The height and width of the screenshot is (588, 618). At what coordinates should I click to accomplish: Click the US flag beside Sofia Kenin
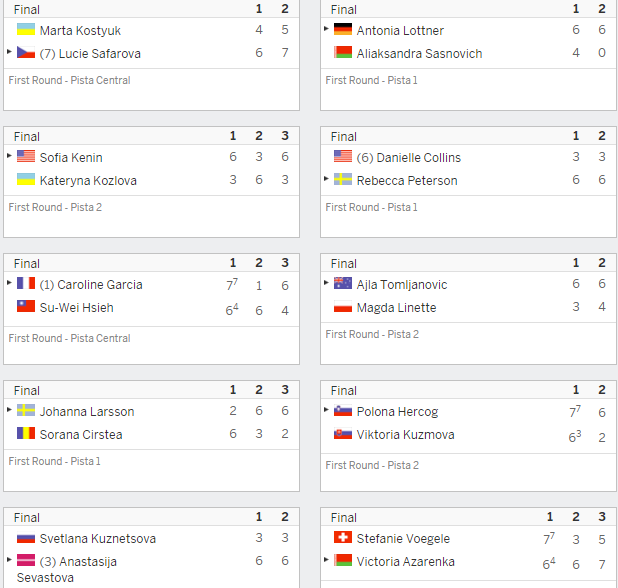point(26,156)
